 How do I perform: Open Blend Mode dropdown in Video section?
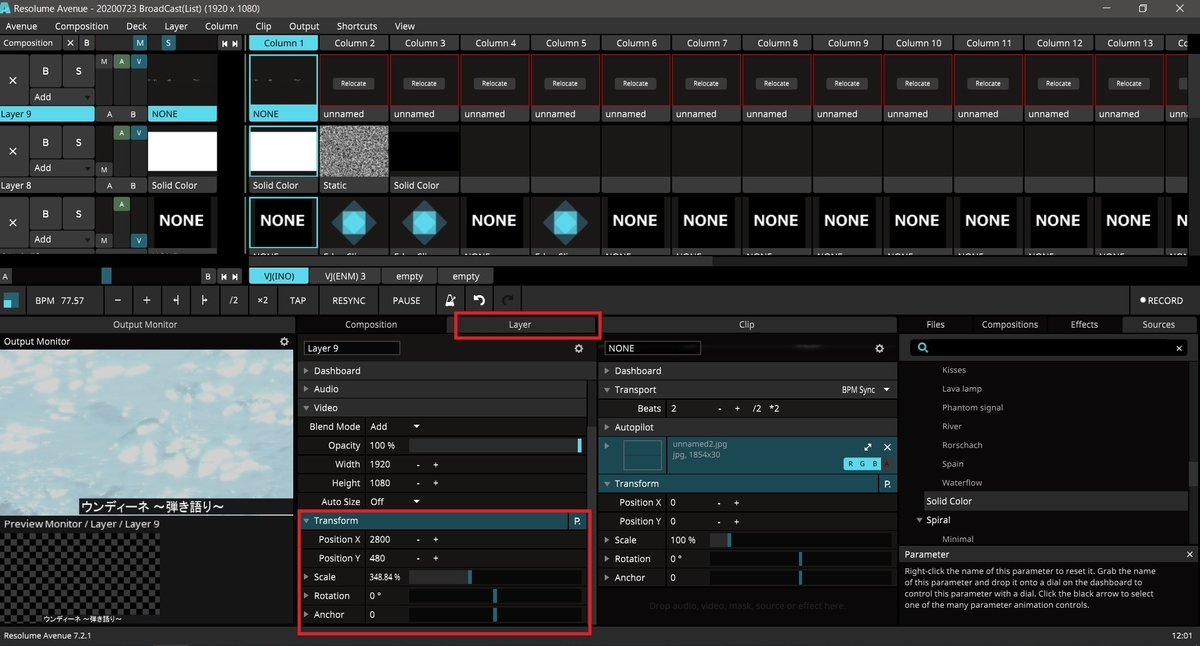[x=395, y=427]
